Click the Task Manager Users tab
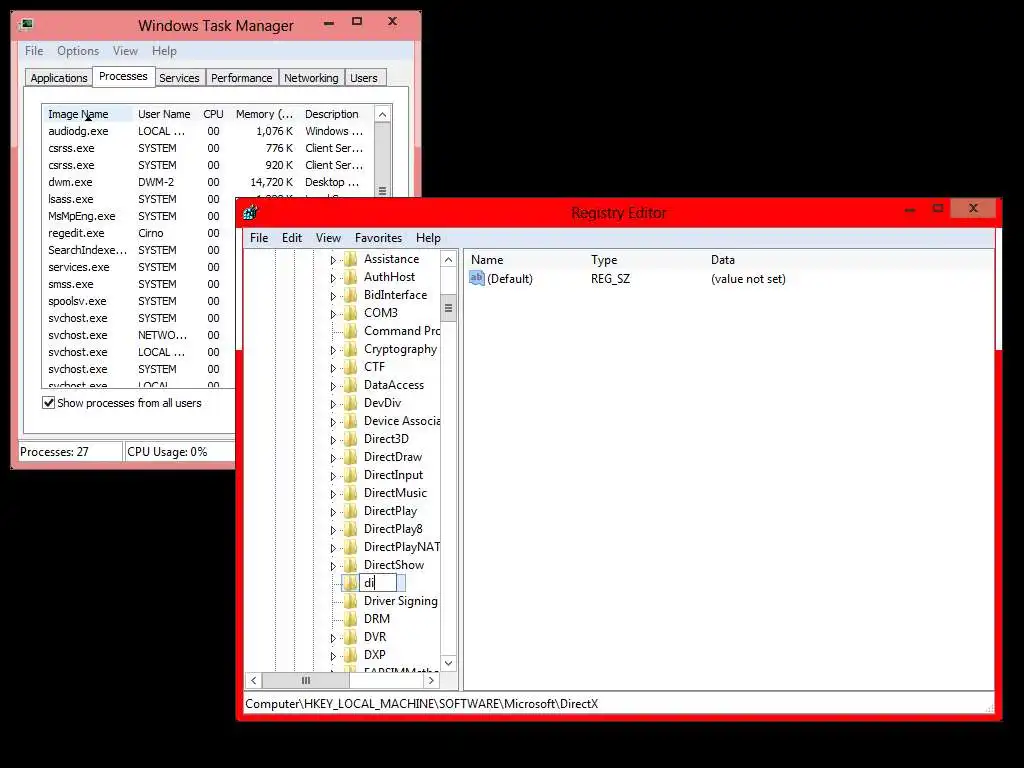1024x768 pixels. 364,78
